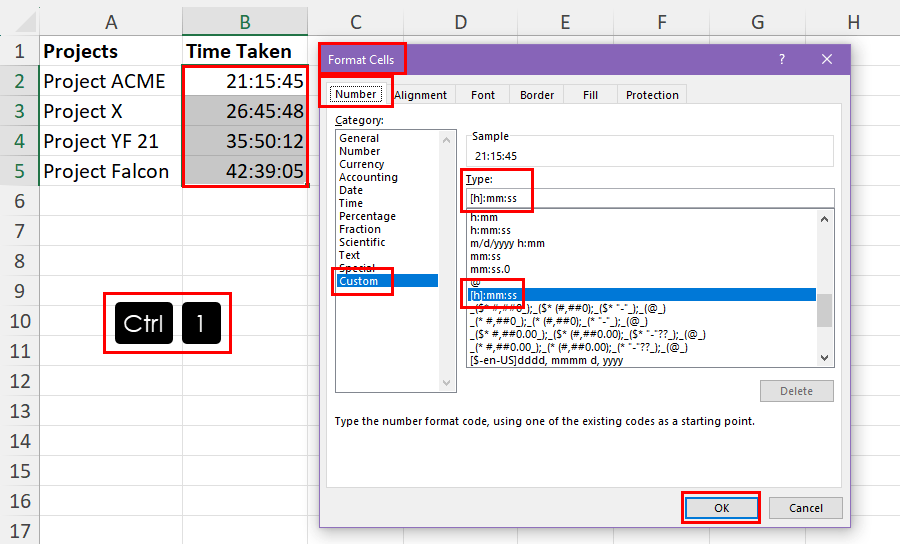Select column H header
The width and height of the screenshot is (900, 544).
tap(854, 22)
